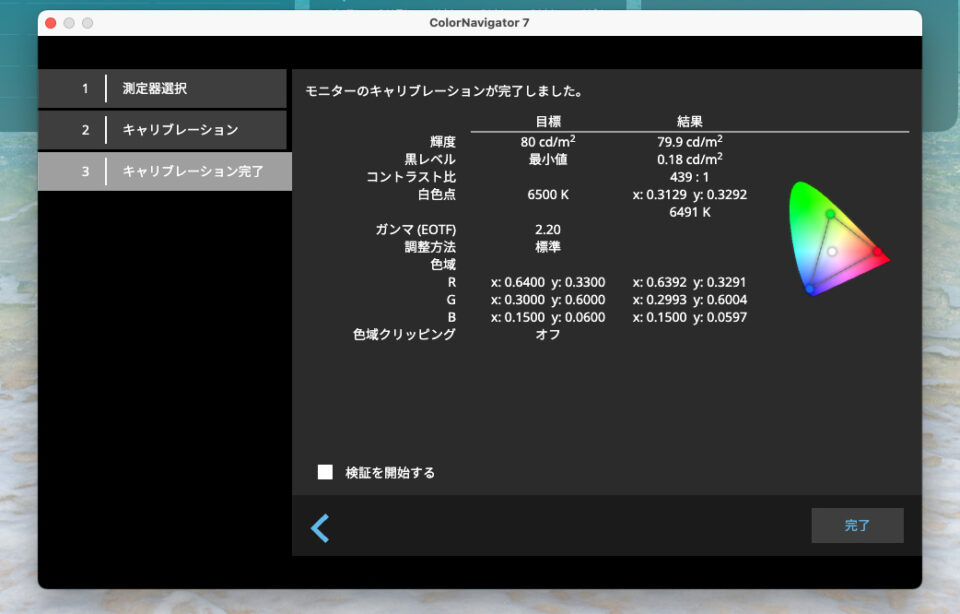Click the zoom window button

click(x=87, y=23)
